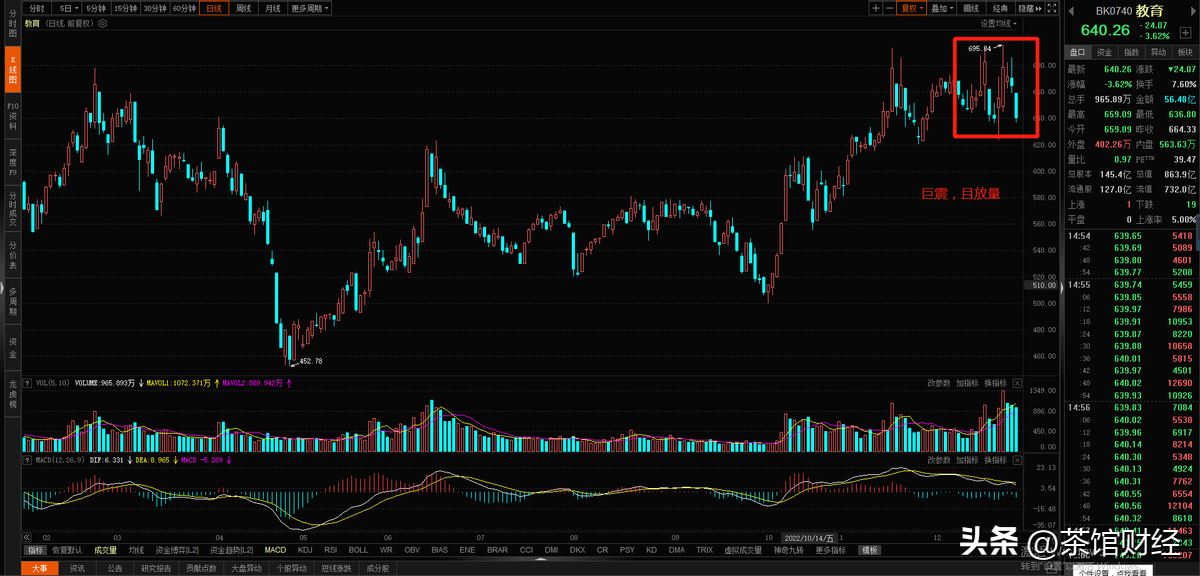The image size is (1200, 576).
Task: Toggle the OBV indicator
Action: point(412,550)
